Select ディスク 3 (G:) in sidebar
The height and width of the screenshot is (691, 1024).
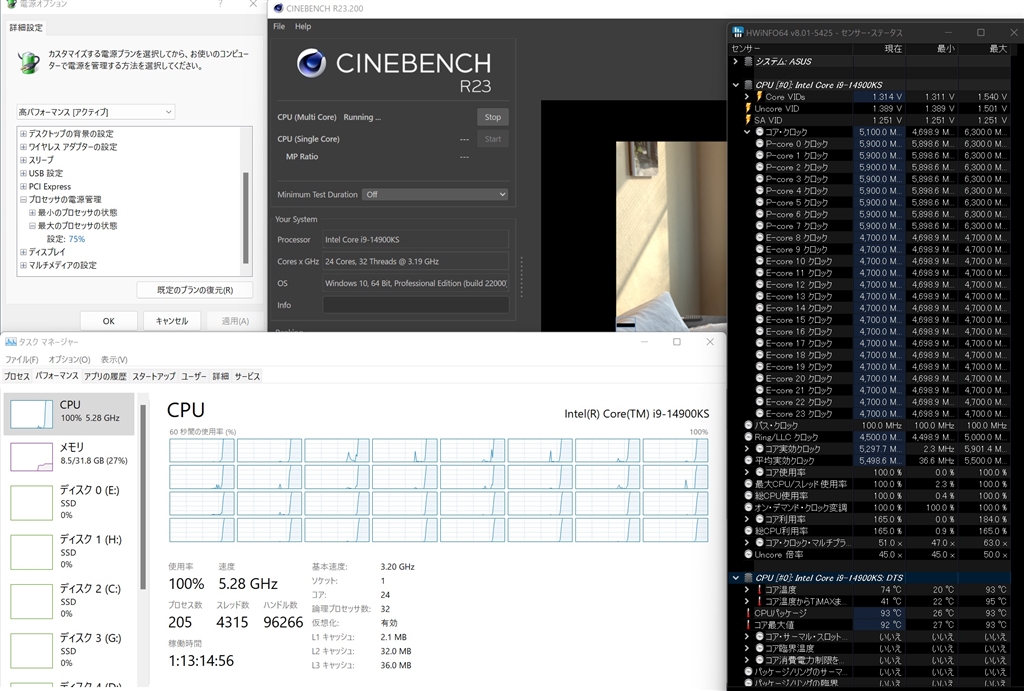pyautogui.click(x=69, y=650)
